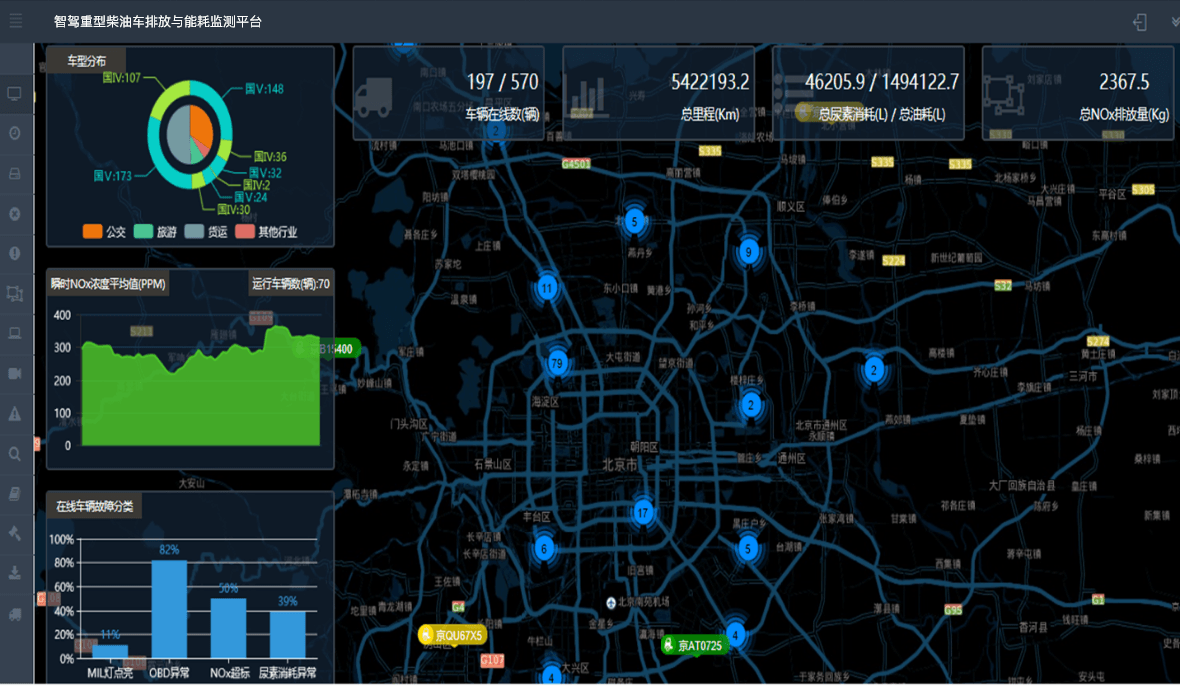The width and height of the screenshot is (1180, 686).
Task: Click the 总里程(Km) statistic card
Action: click(x=658, y=93)
